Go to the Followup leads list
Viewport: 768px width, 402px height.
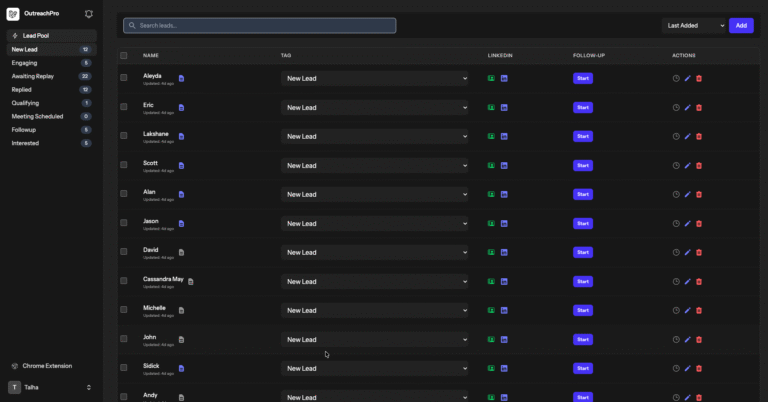pos(51,130)
